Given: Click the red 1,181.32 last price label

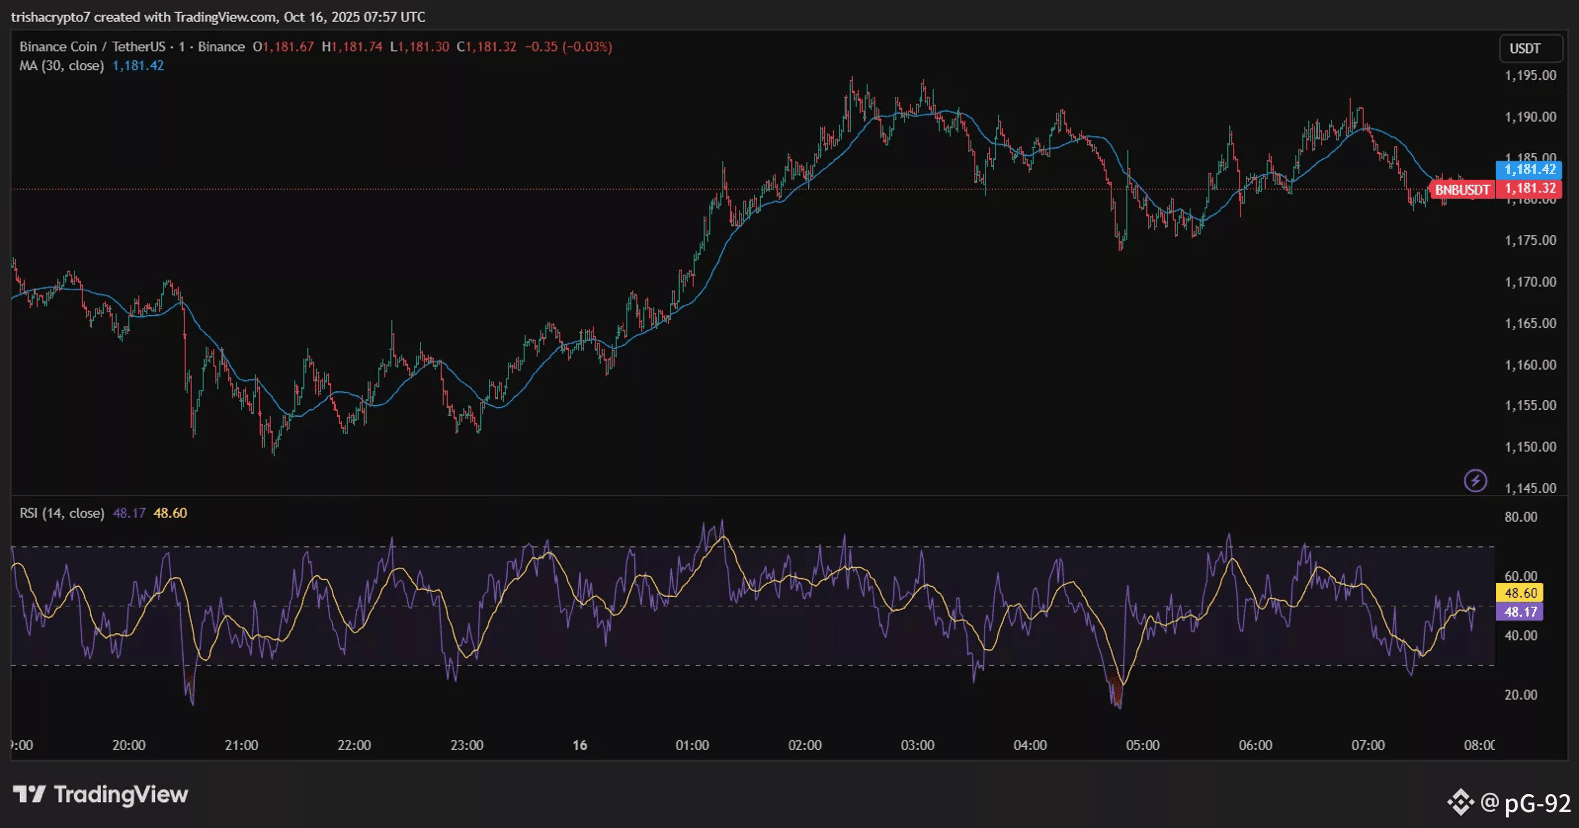Looking at the screenshot, I should coord(1530,188).
